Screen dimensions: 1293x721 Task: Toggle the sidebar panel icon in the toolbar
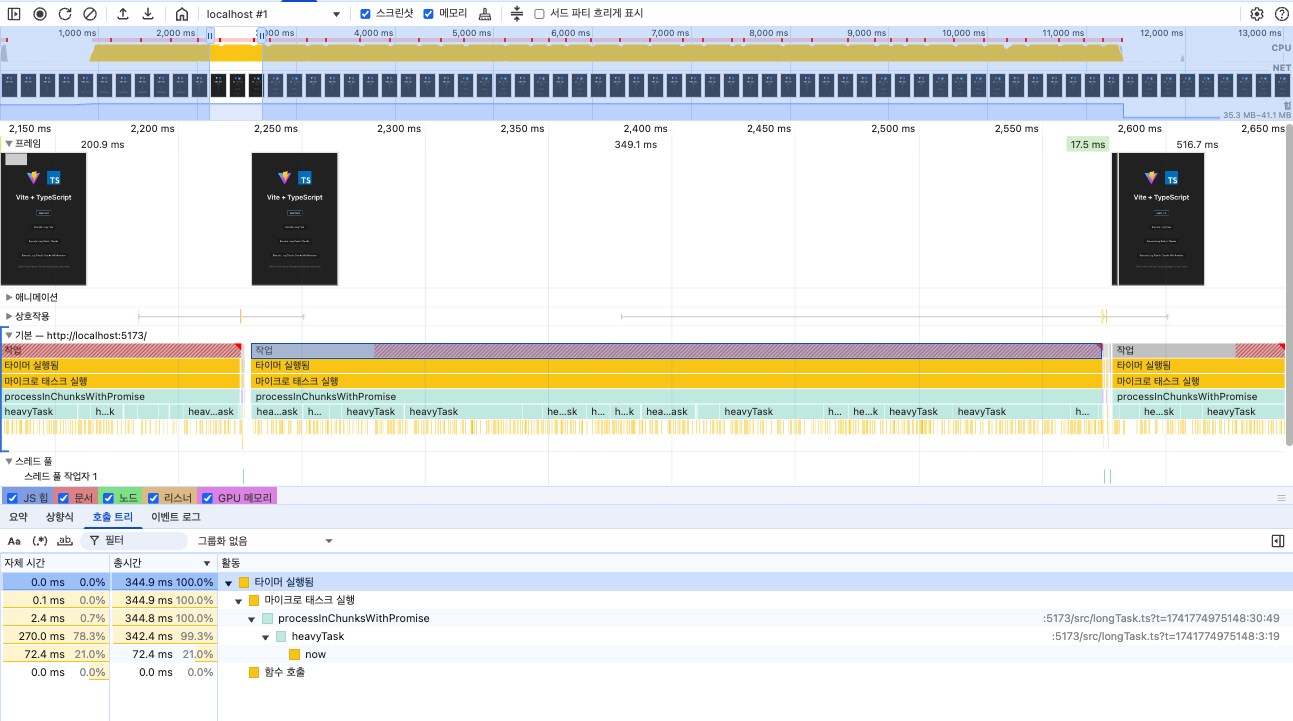pos(14,14)
